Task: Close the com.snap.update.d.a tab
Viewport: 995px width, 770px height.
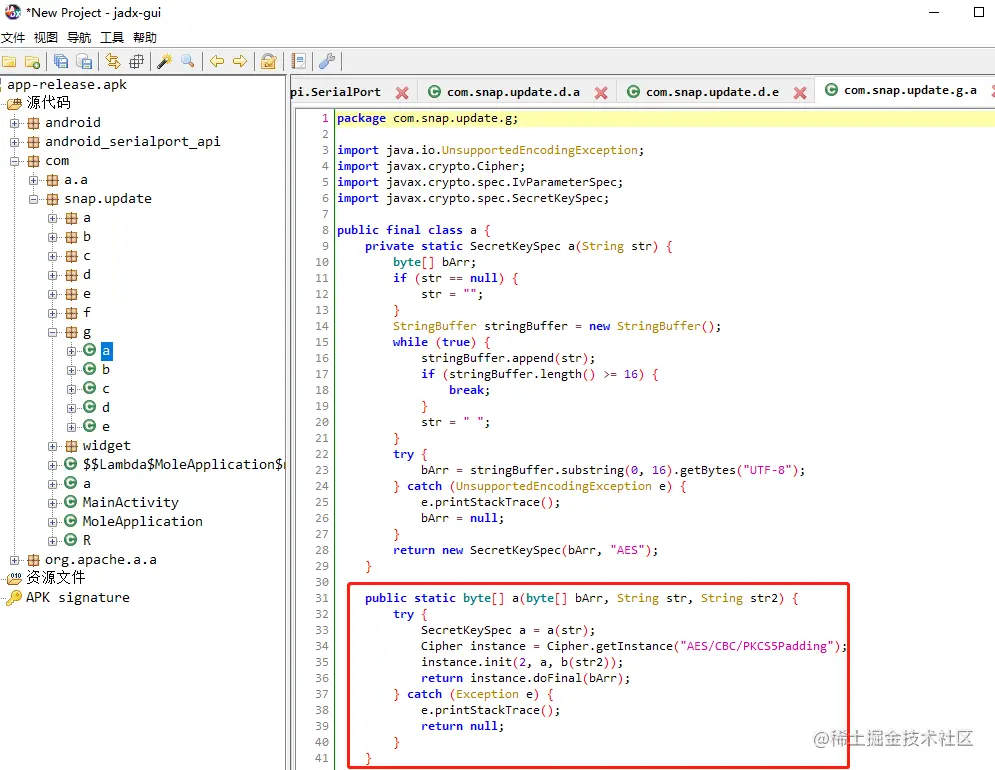Action: pos(601,93)
